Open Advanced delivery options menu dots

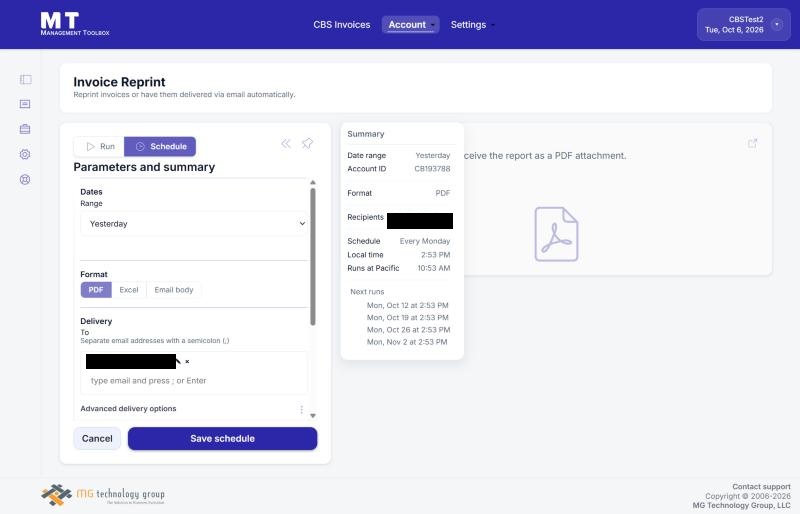click(x=302, y=409)
